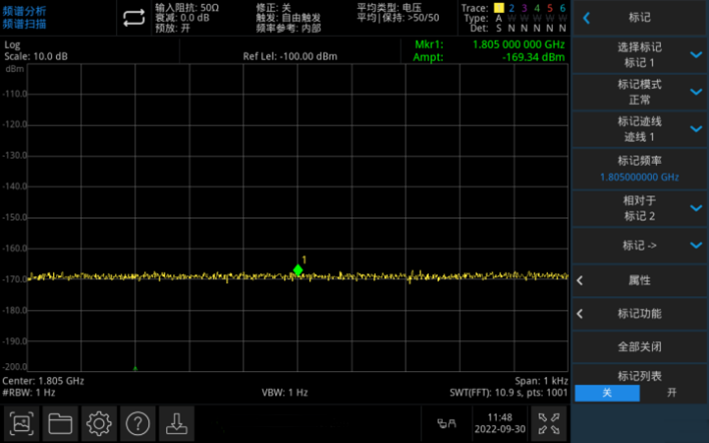Click the Log scale type label
The image size is (709, 443).
12,45
